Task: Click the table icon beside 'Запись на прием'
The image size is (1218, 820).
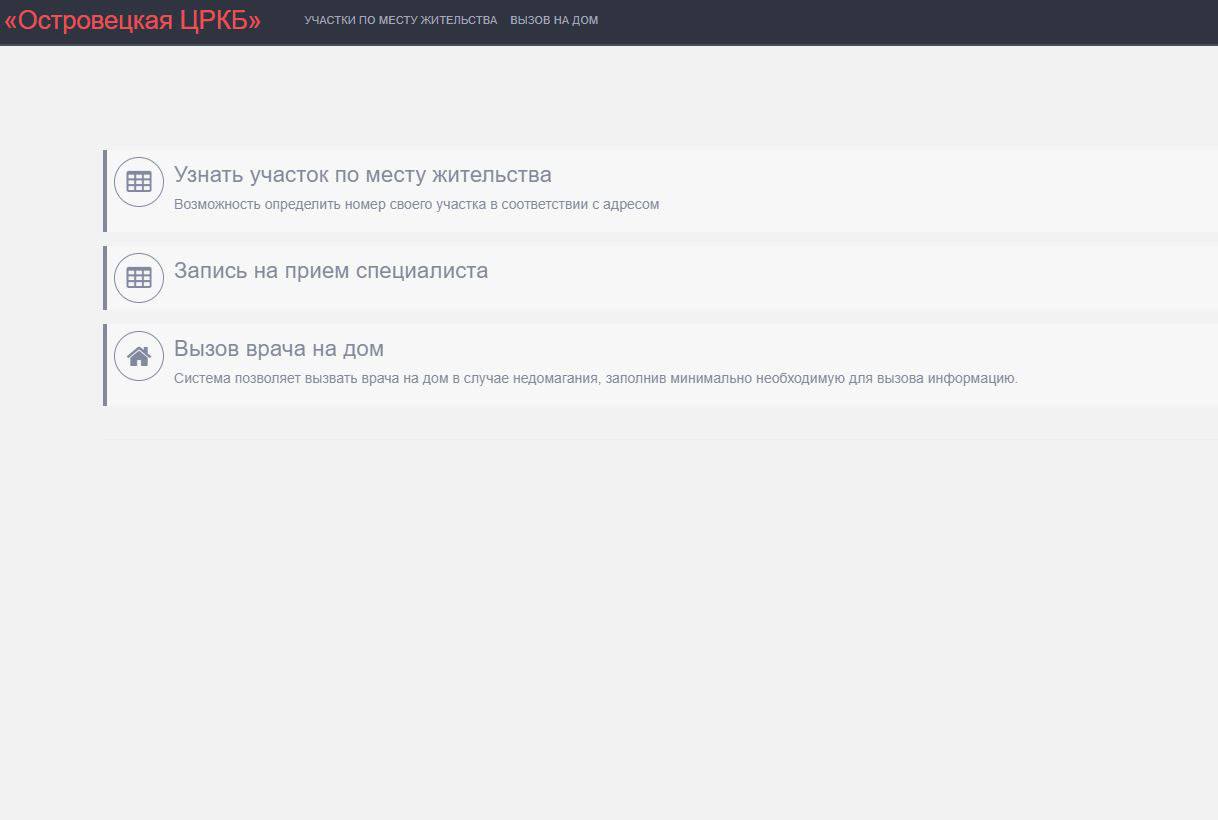Action: pos(139,278)
